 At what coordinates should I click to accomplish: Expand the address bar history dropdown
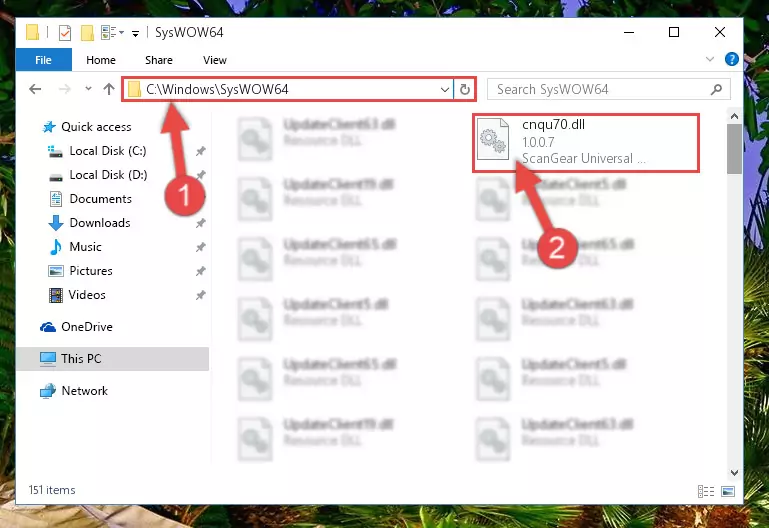(x=445, y=89)
